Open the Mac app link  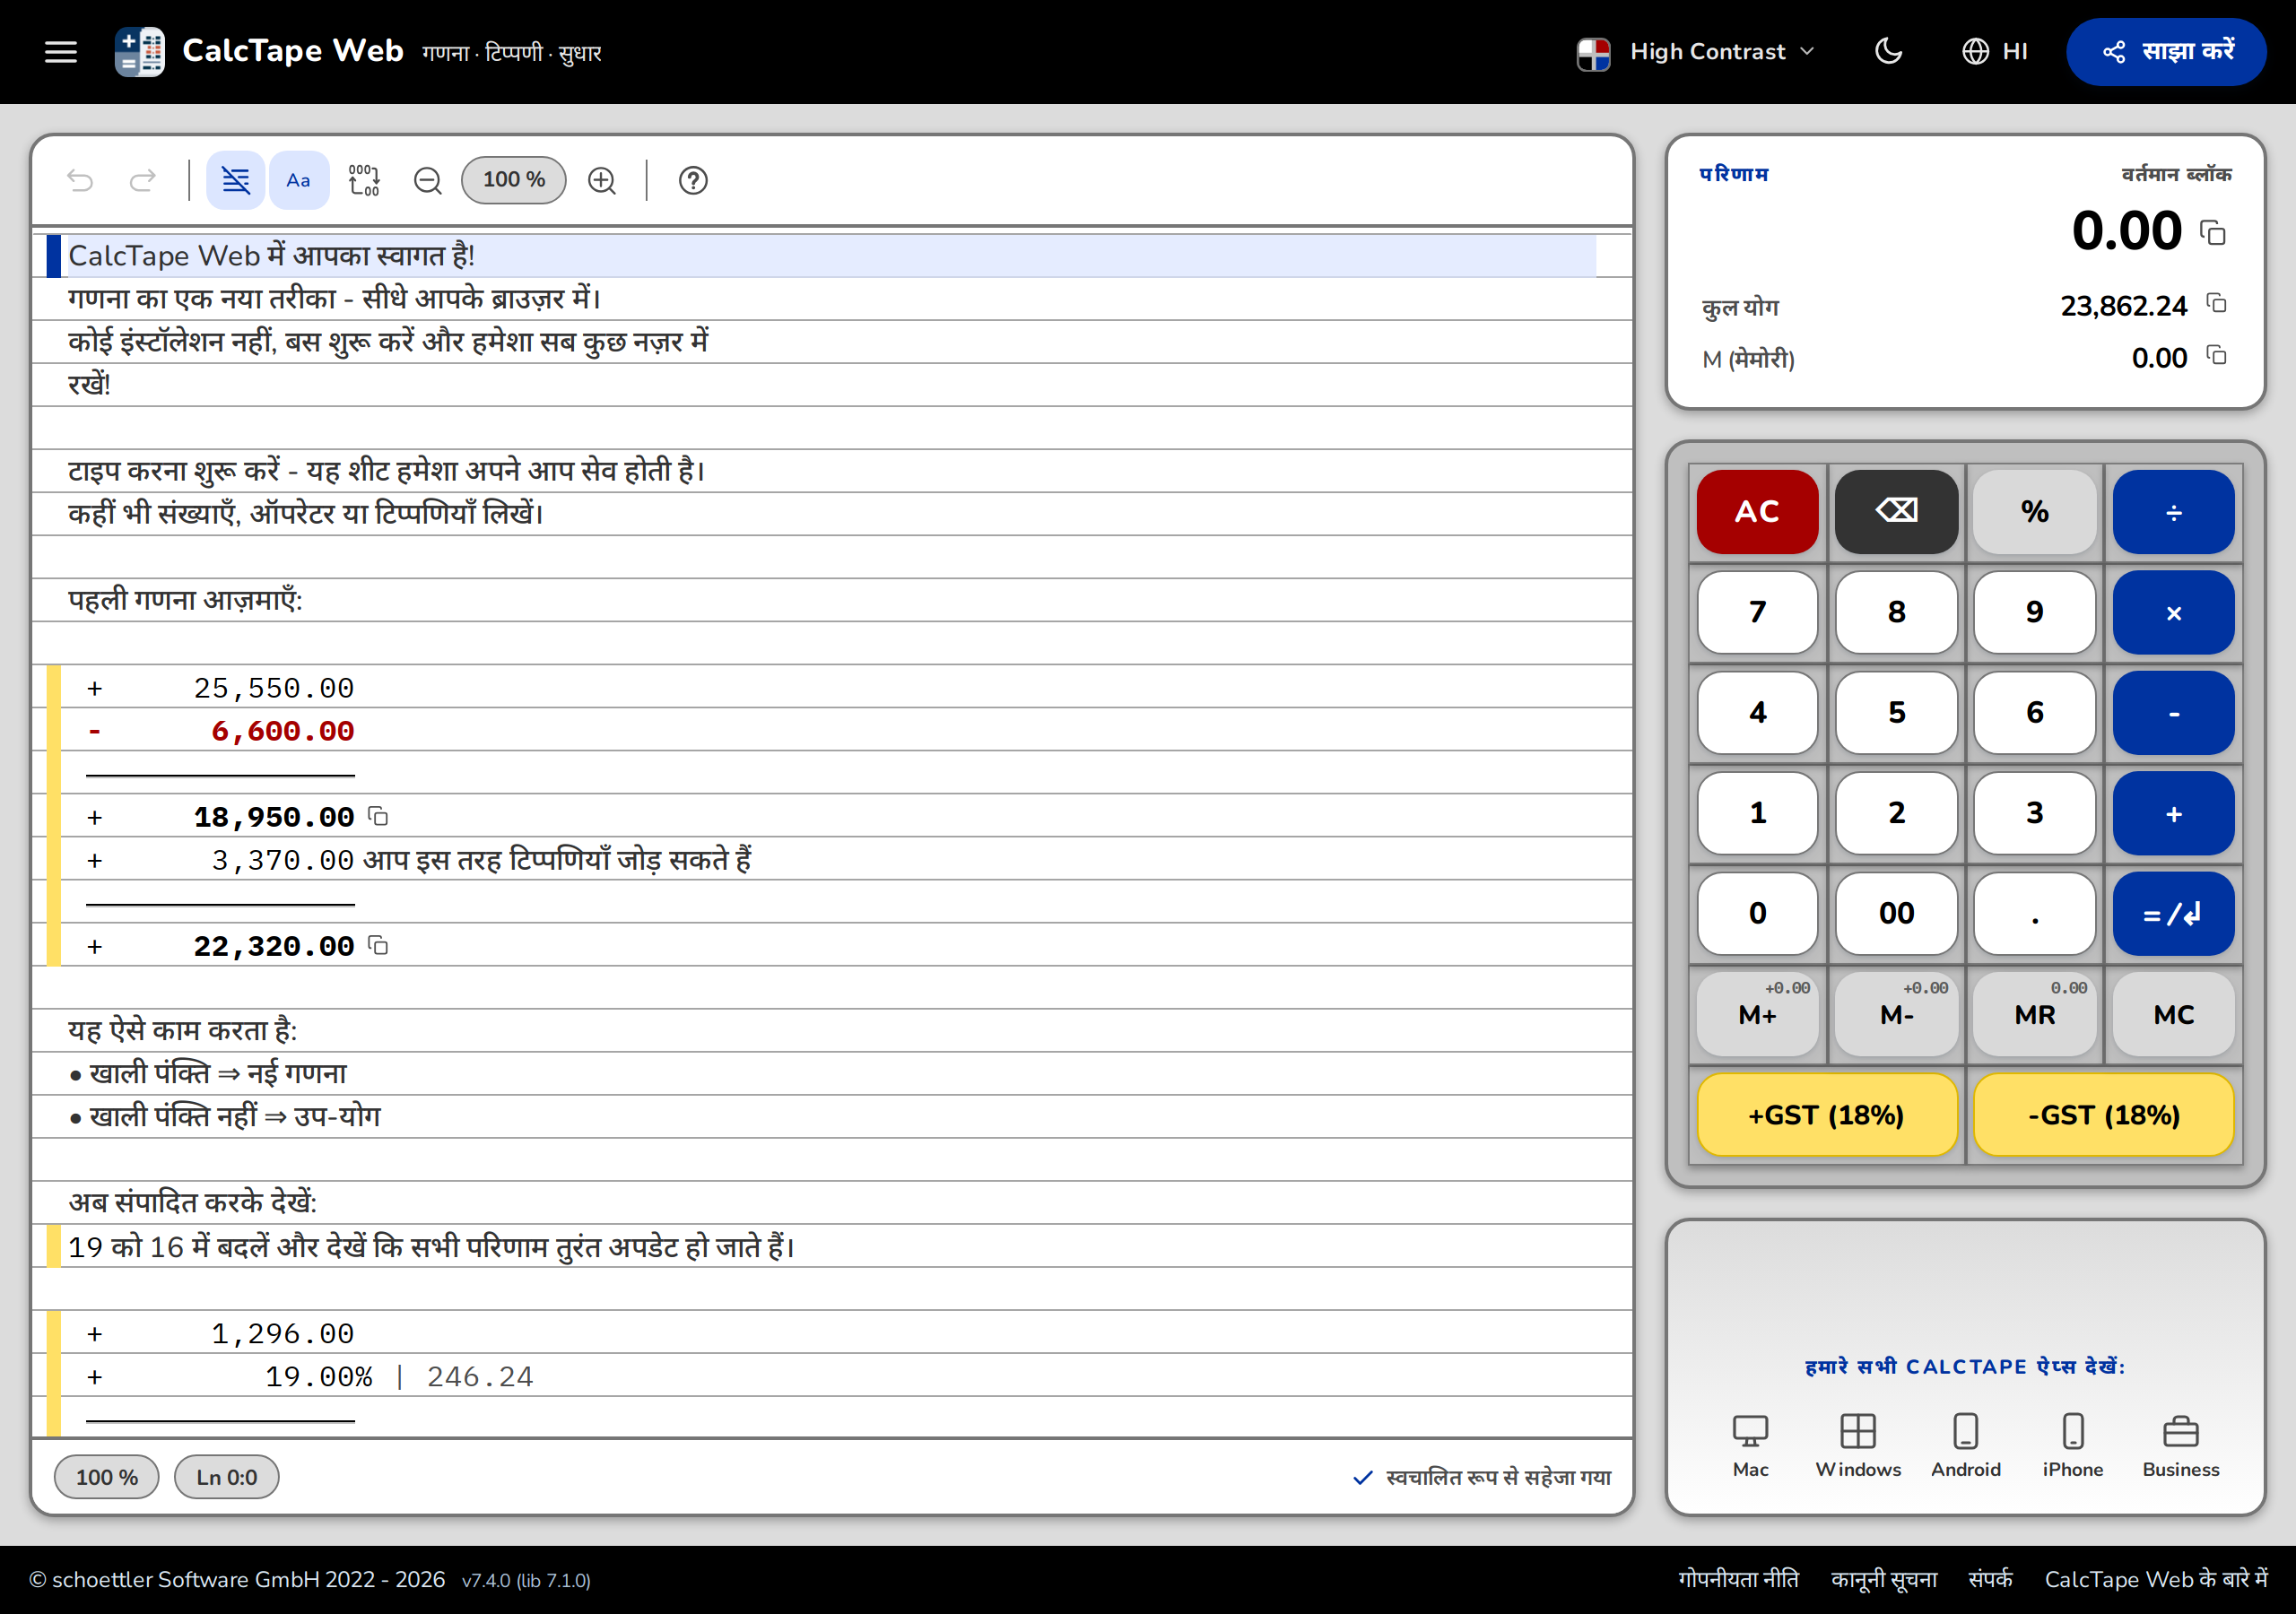[x=1750, y=1445]
